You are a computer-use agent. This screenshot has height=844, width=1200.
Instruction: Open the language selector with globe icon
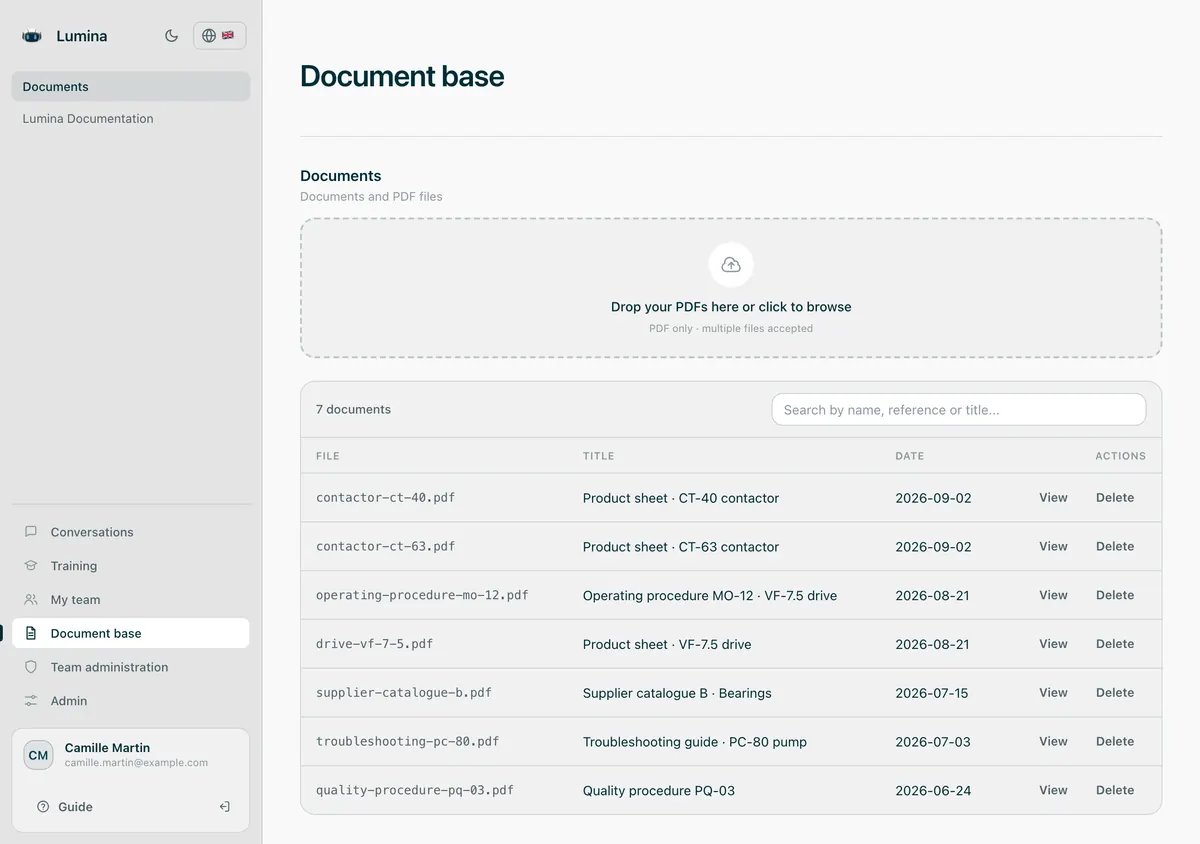(x=219, y=36)
